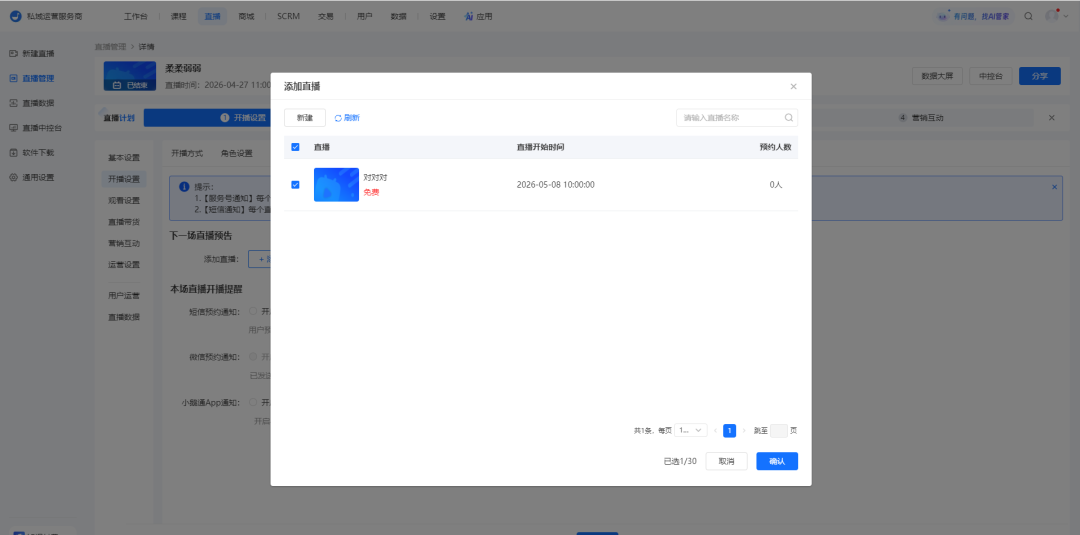1080x535 pixels.
Task: Click the start time 2026-05-08 10:00:00
Action: click(x=555, y=185)
